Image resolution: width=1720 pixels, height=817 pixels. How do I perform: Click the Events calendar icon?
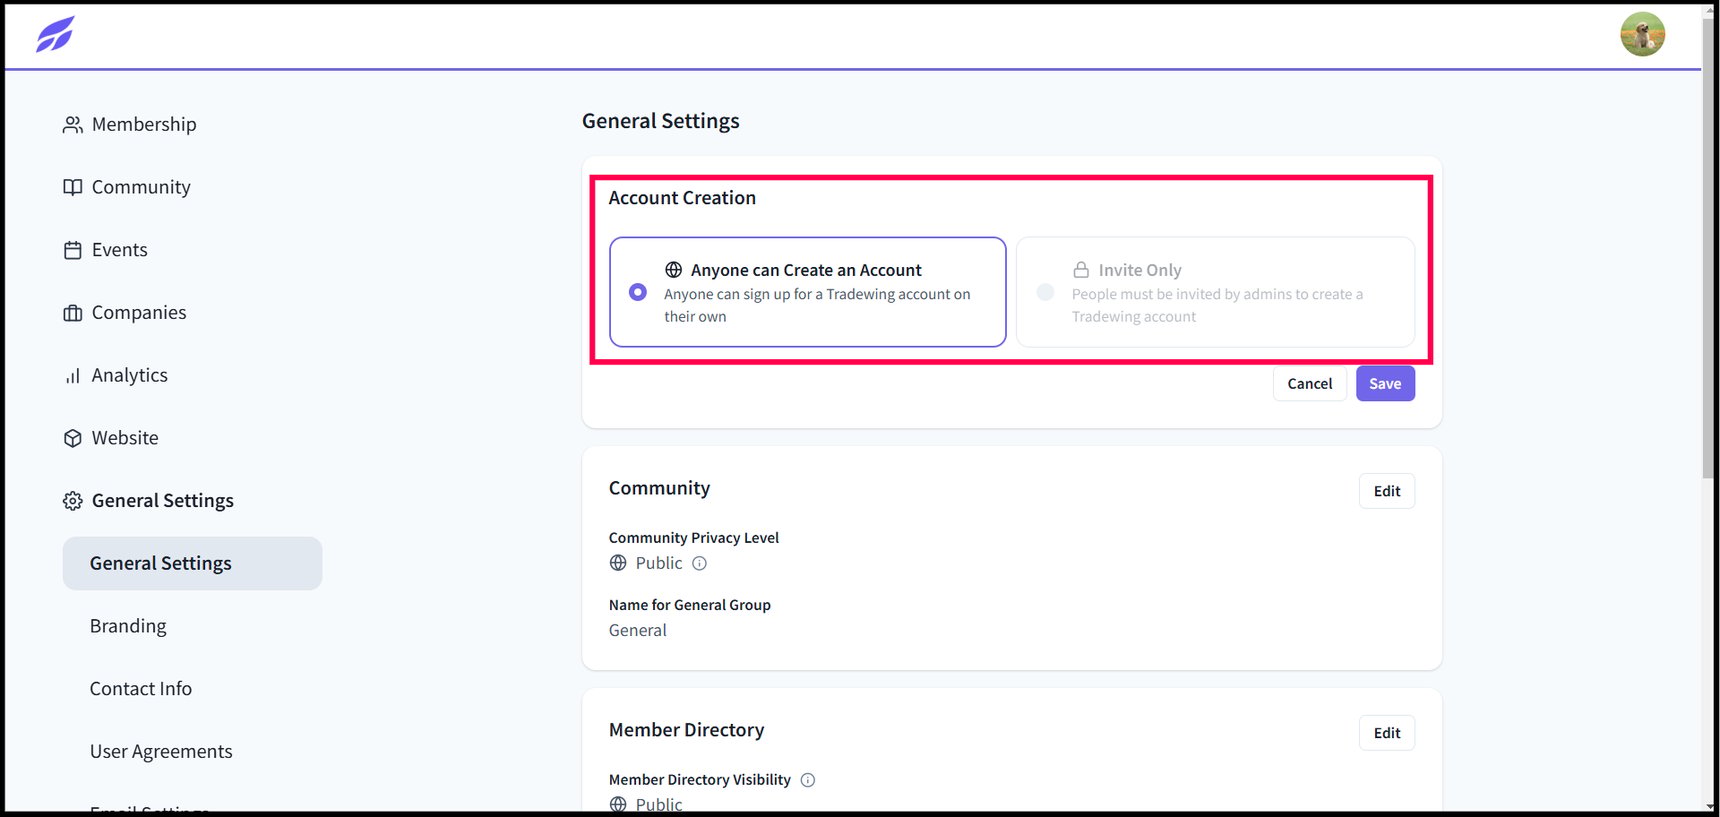(73, 250)
